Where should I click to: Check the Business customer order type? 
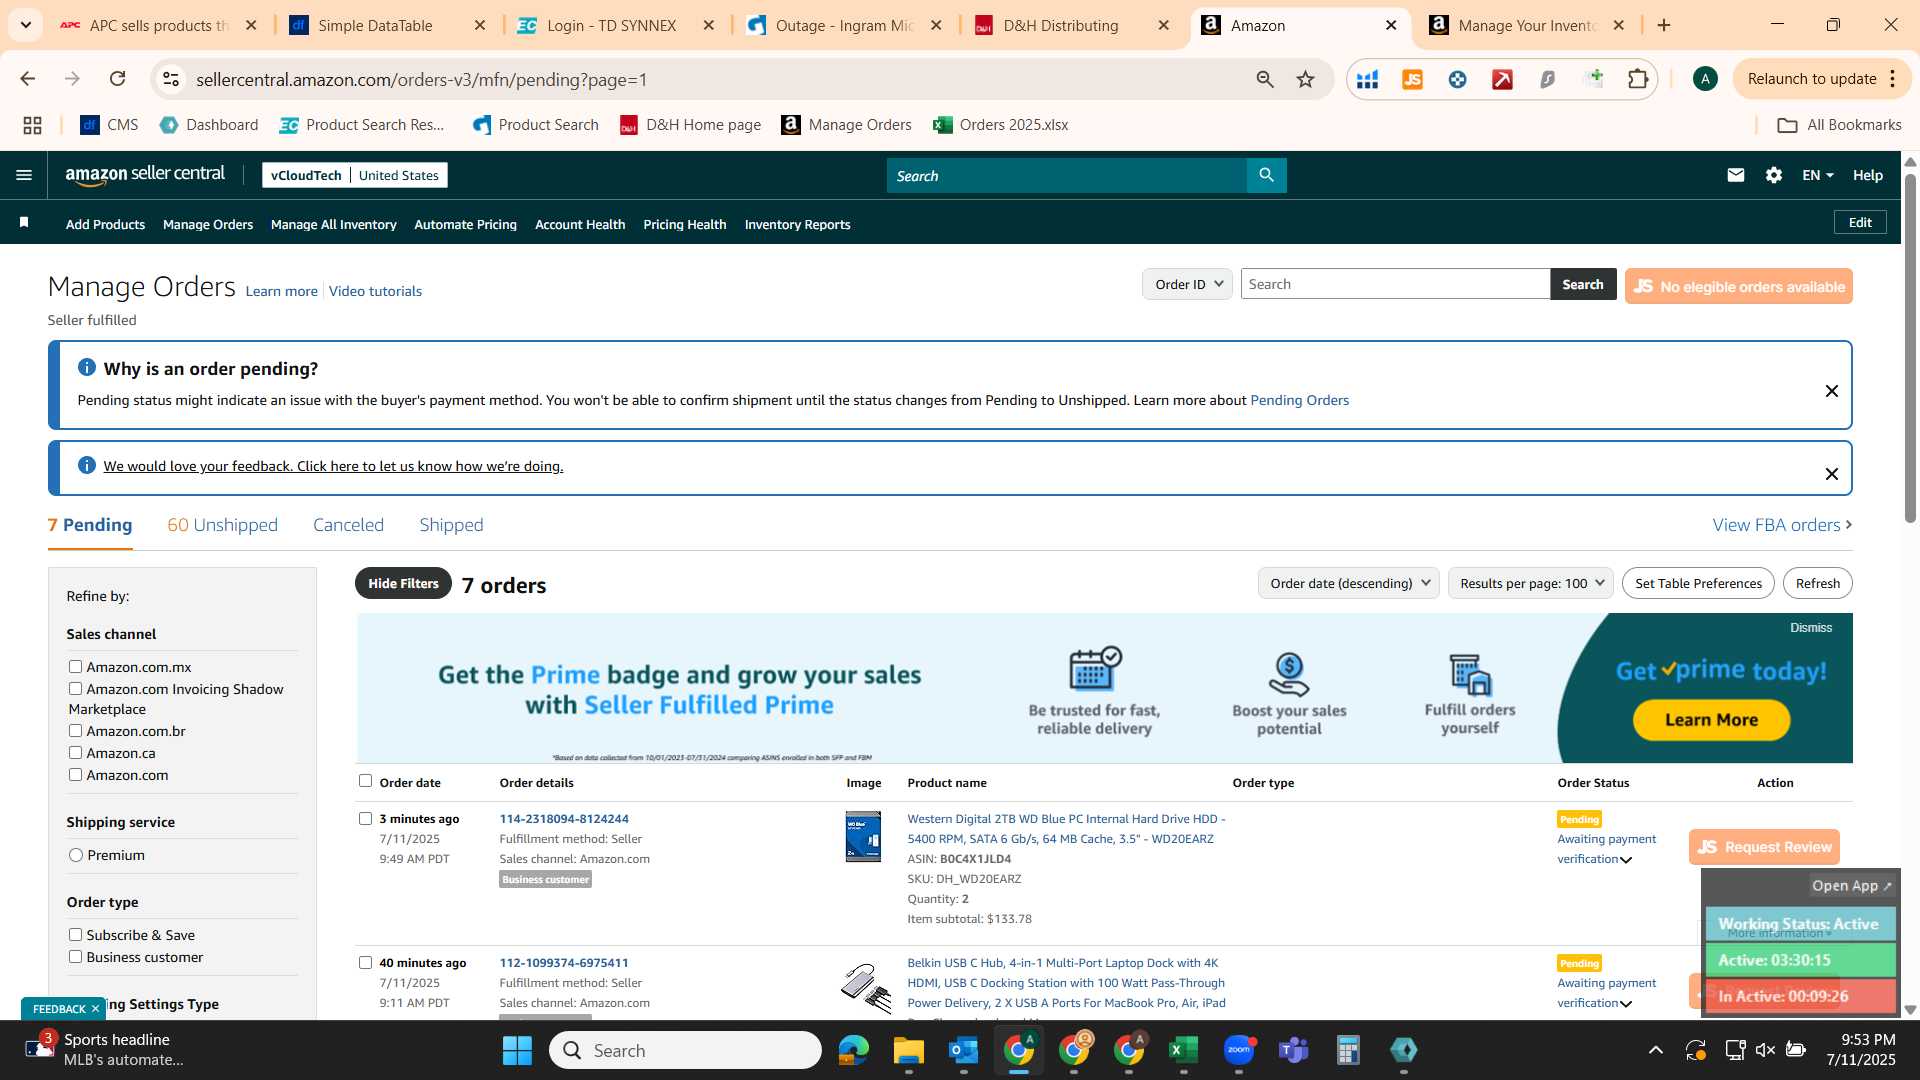click(75, 956)
